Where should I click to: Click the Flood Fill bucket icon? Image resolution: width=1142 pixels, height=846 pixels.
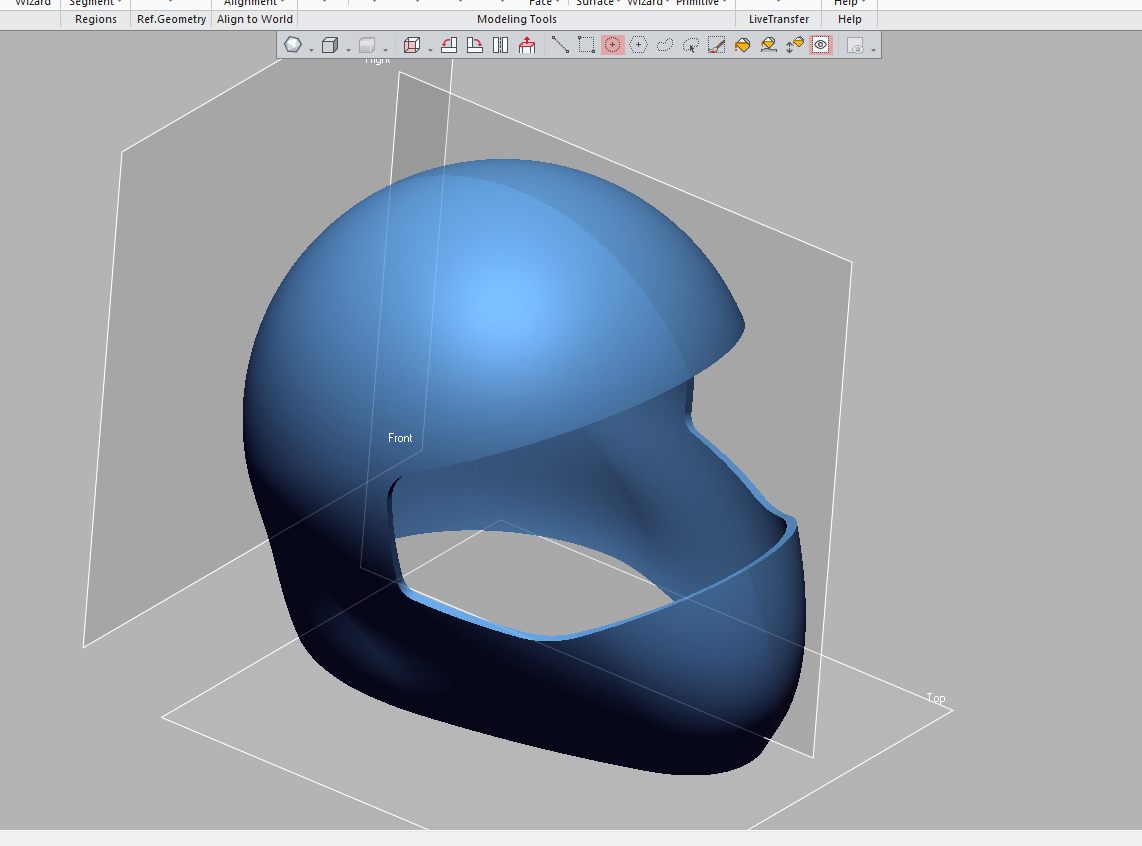[x=742, y=45]
